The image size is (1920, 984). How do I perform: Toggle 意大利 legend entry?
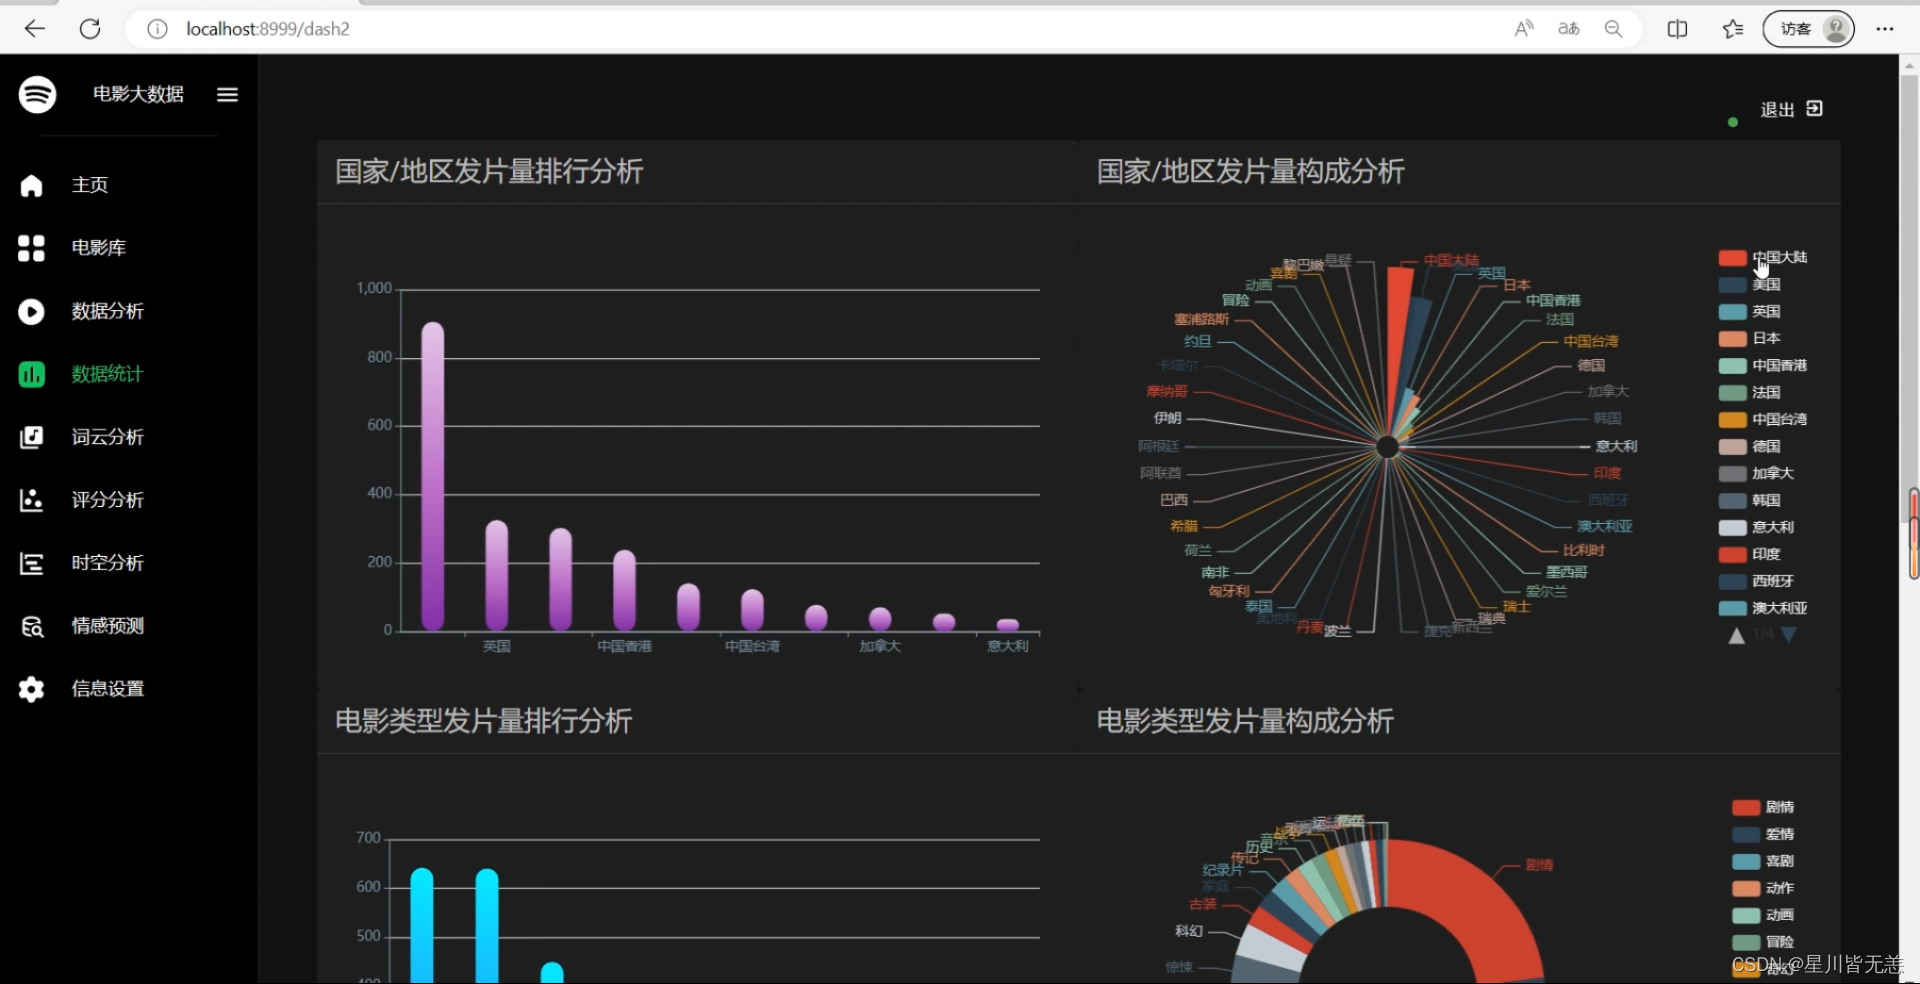[1757, 528]
